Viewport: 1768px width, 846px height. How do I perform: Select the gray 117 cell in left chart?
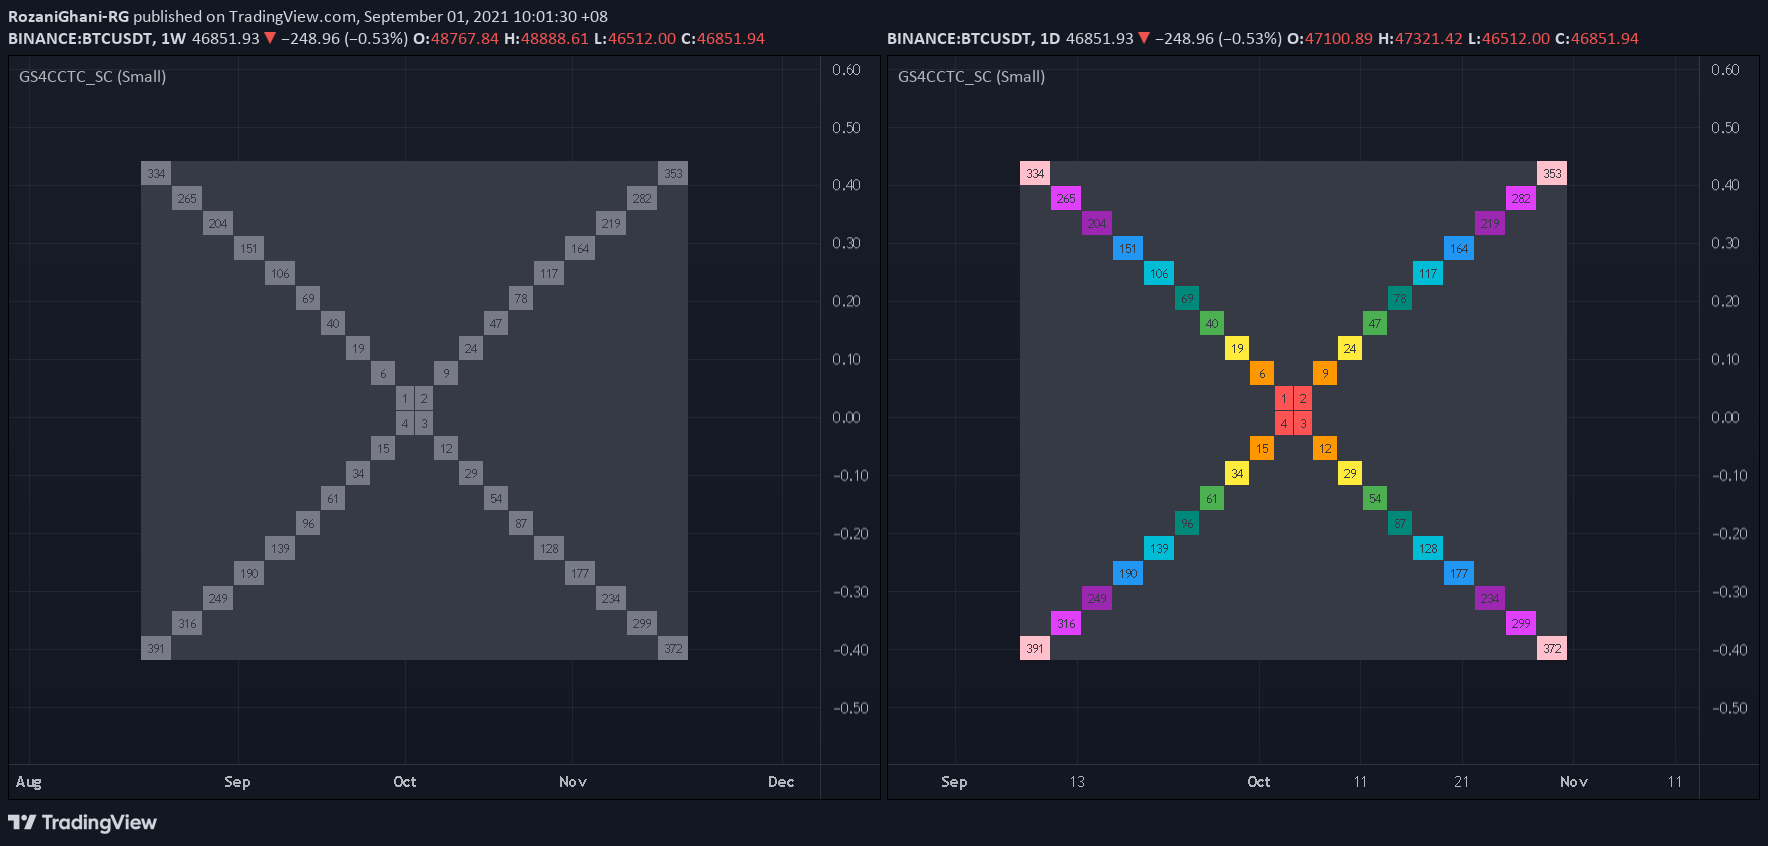549,273
